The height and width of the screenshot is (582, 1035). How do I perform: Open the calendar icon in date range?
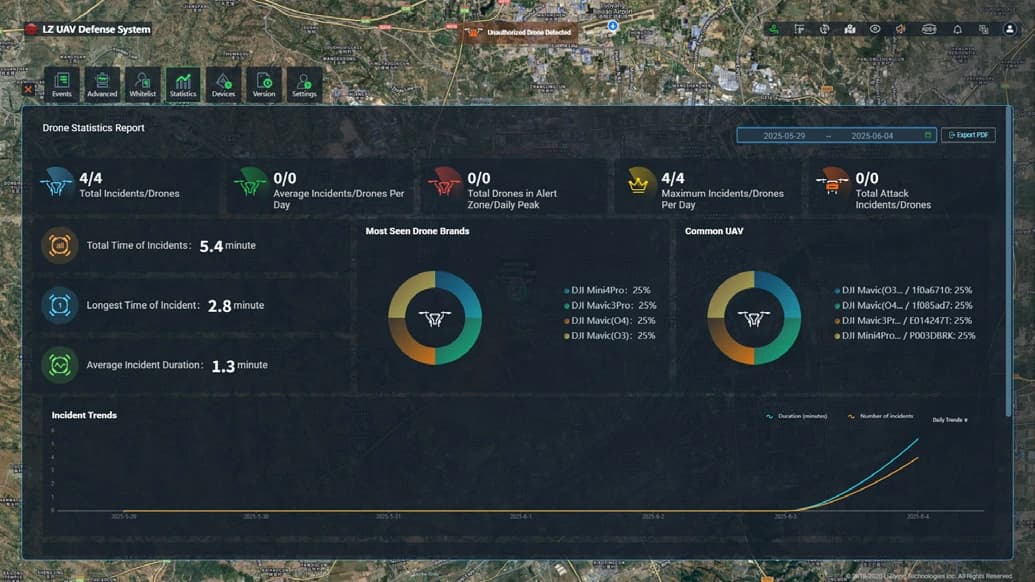927,135
